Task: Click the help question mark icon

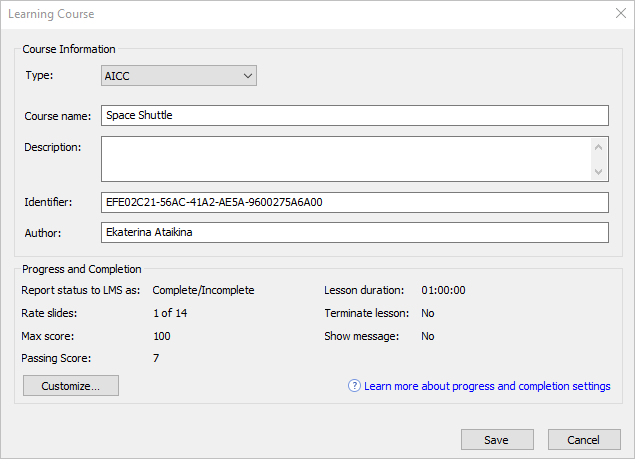Action: tap(354, 386)
